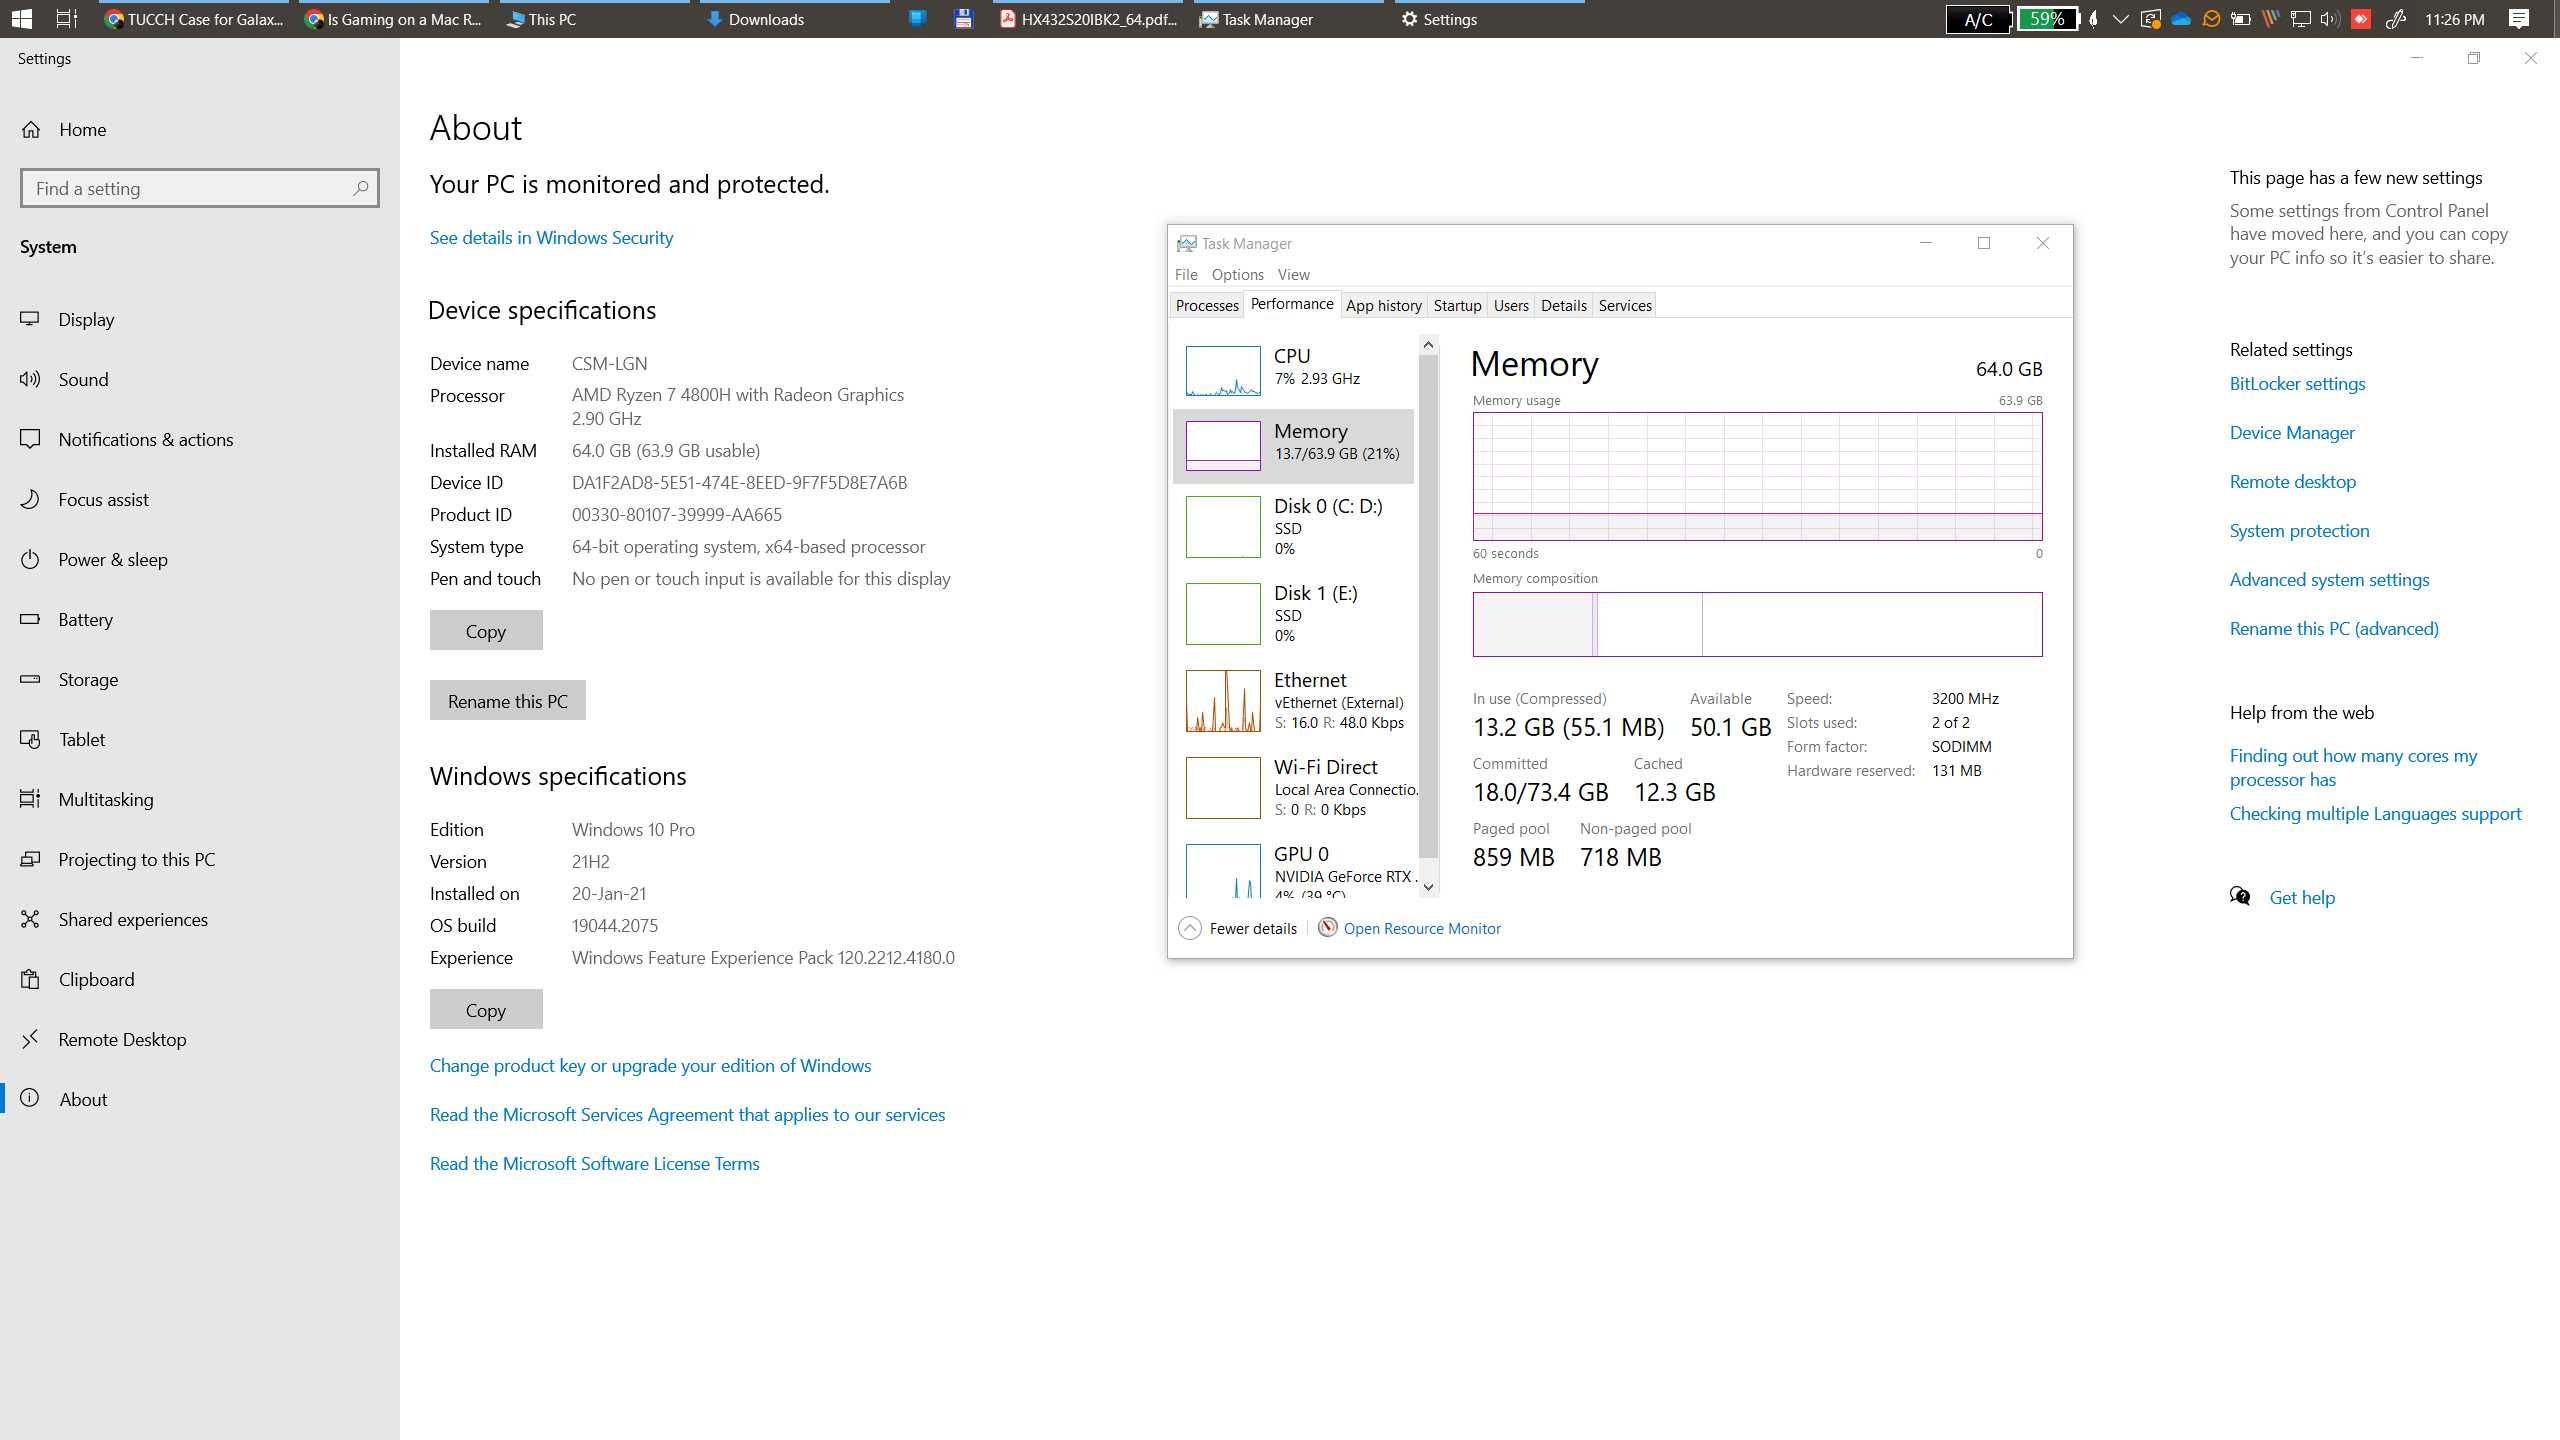Click Copy button under Device specifications
The width and height of the screenshot is (2560, 1440).
[485, 629]
